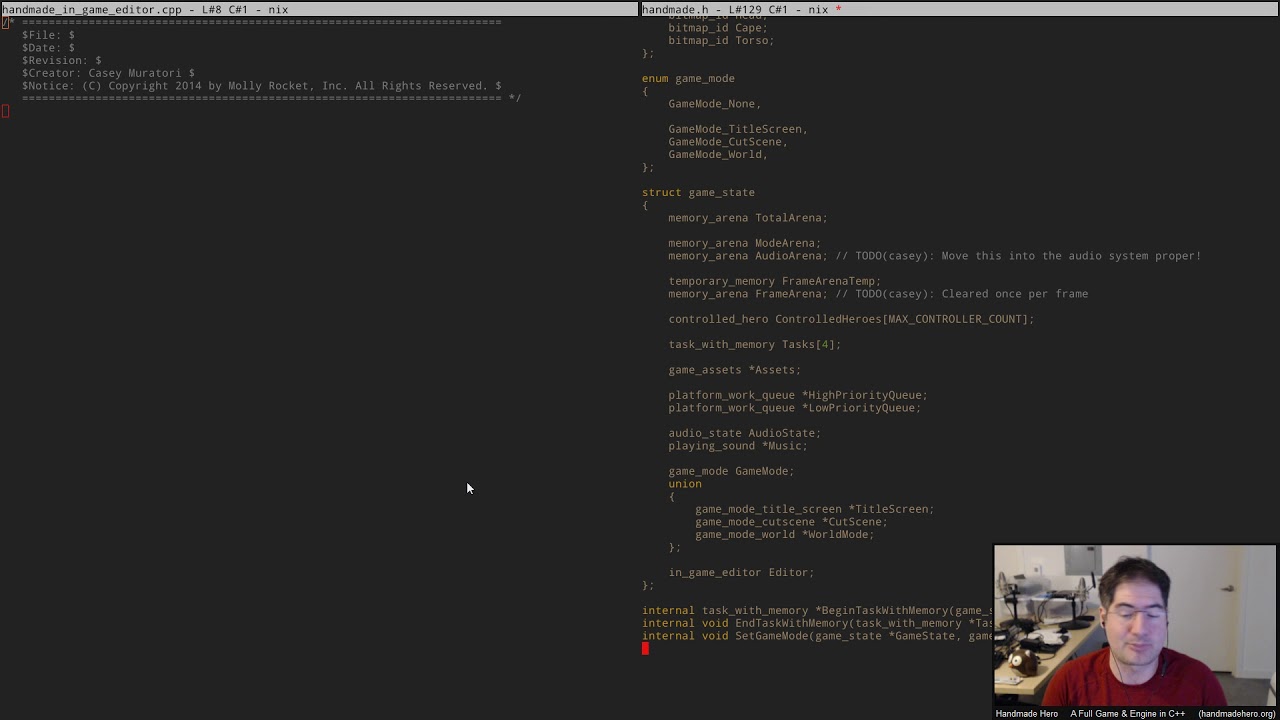This screenshot has height=720, width=1280.
Task: Click the copyright "$Notice:" line
Action: (261, 86)
